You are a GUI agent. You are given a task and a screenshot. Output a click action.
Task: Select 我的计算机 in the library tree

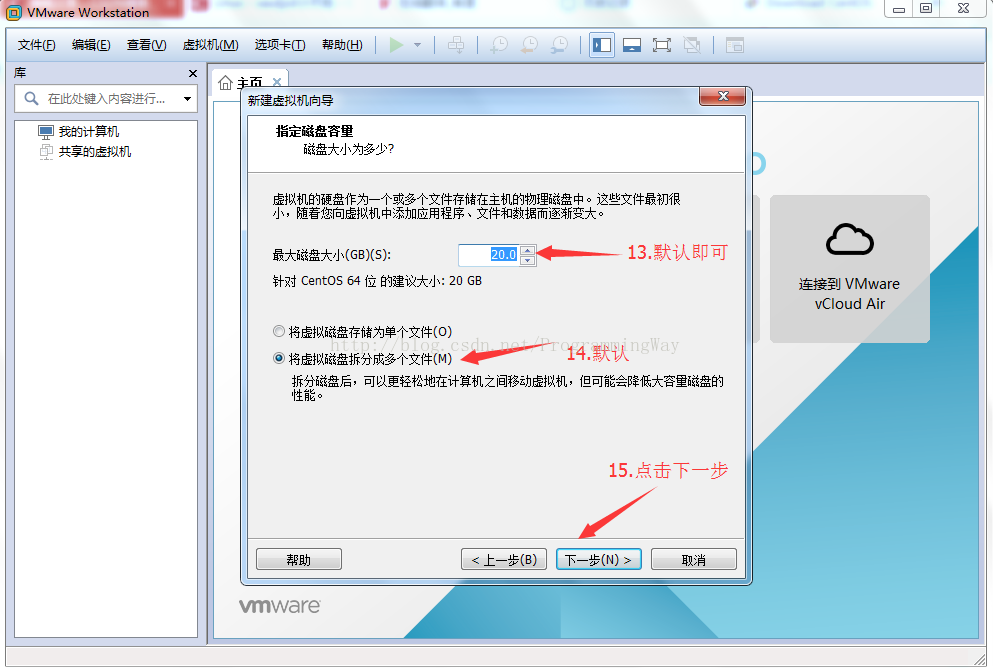(x=88, y=132)
